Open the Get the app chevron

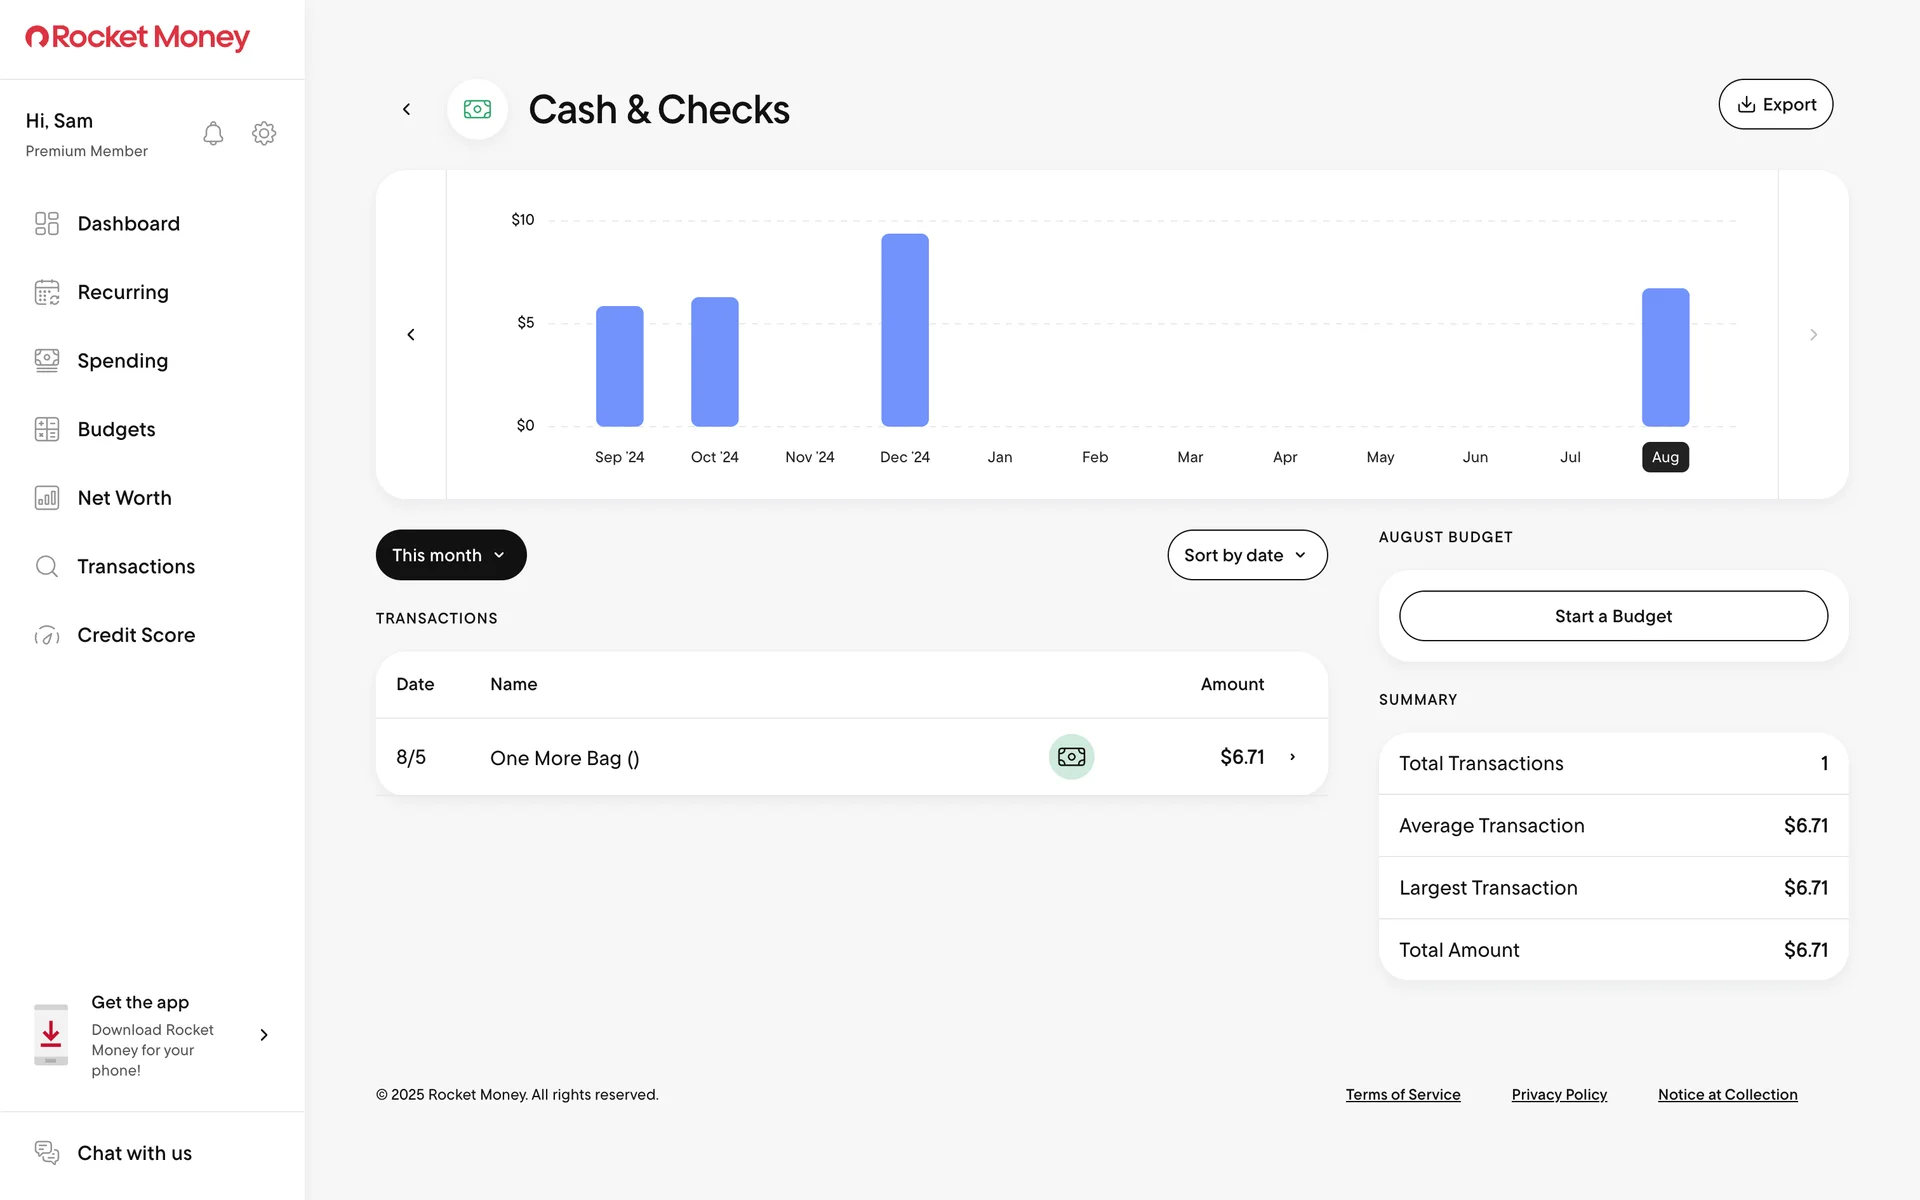[x=264, y=1035]
